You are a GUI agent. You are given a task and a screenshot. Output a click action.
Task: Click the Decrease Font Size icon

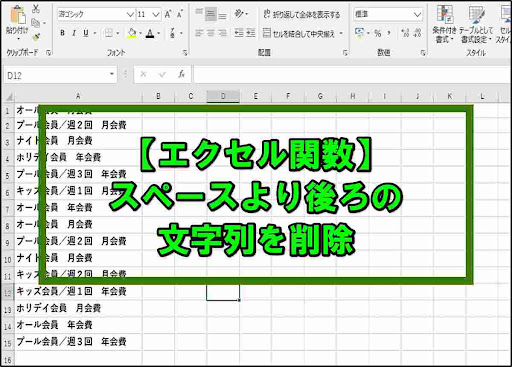point(180,14)
